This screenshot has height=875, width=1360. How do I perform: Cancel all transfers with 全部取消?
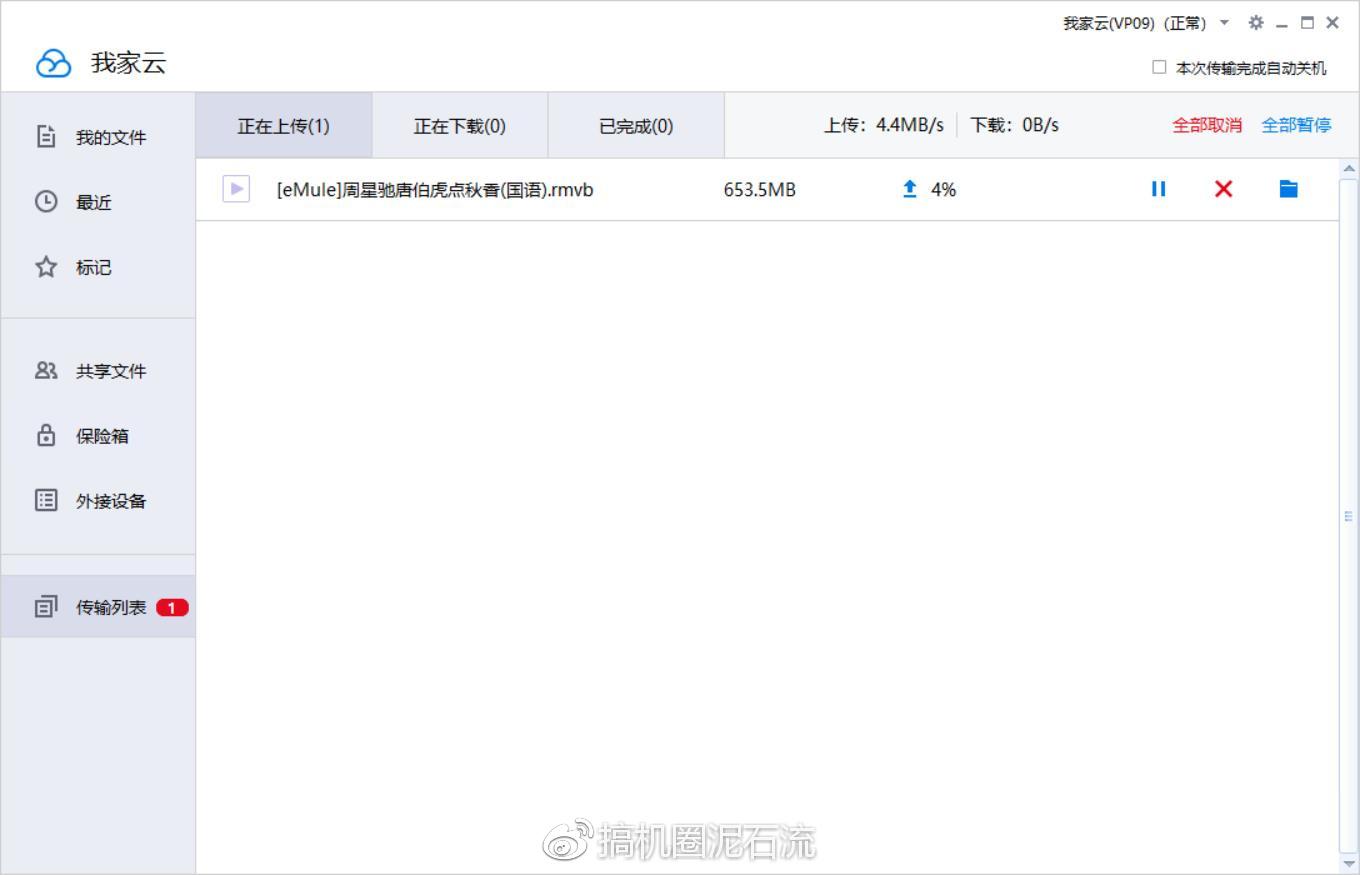click(x=1207, y=125)
